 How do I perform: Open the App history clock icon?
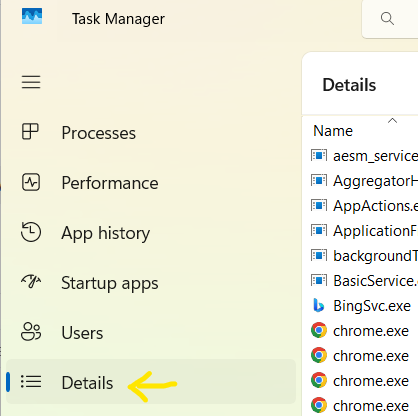31,232
